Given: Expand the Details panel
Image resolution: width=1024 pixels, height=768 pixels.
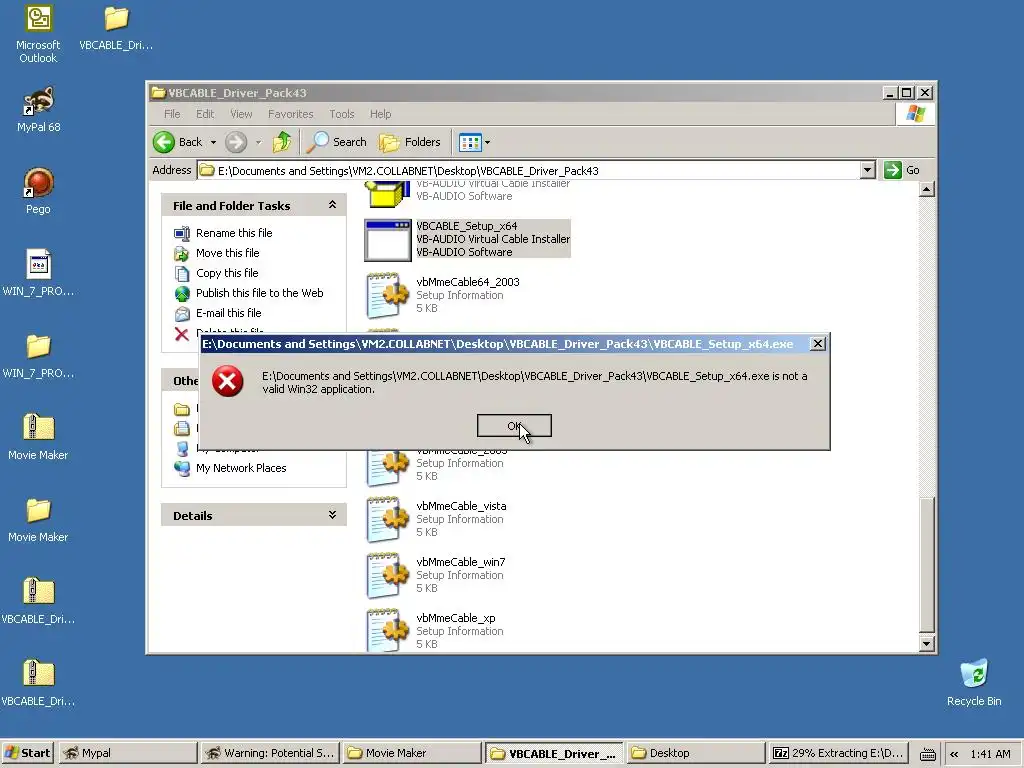Looking at the screenshot, I should (332, 515).
